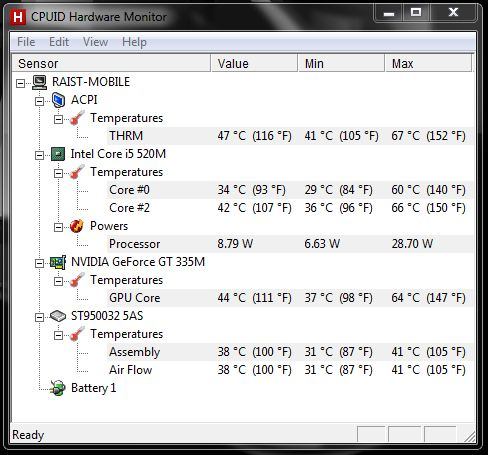Open the File menu
488x455 pixels.
click(26, 42)
